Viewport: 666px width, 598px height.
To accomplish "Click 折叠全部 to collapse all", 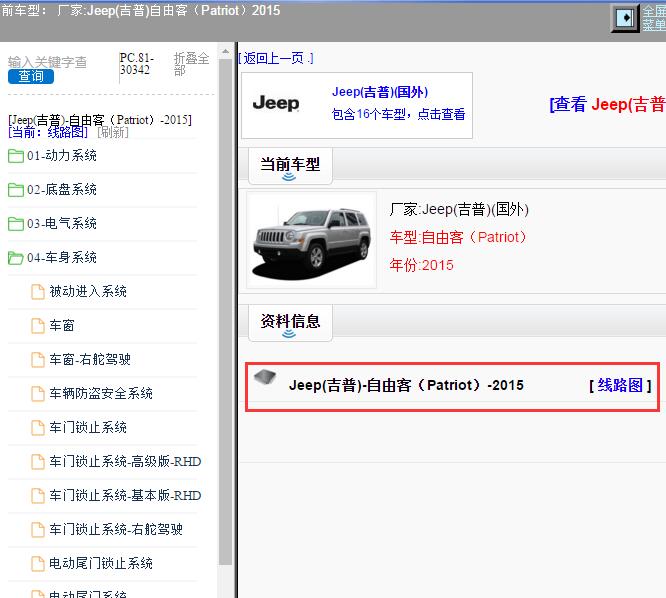I will (x=192, y=64).
